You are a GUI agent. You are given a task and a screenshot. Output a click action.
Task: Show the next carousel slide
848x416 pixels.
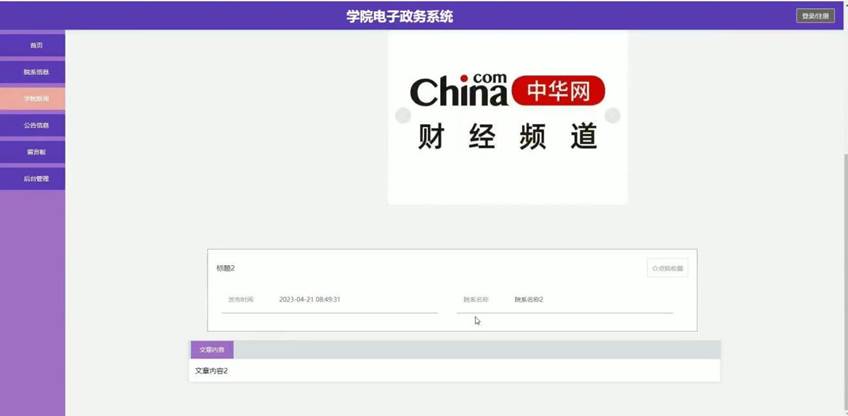click(x=612, y=115)
